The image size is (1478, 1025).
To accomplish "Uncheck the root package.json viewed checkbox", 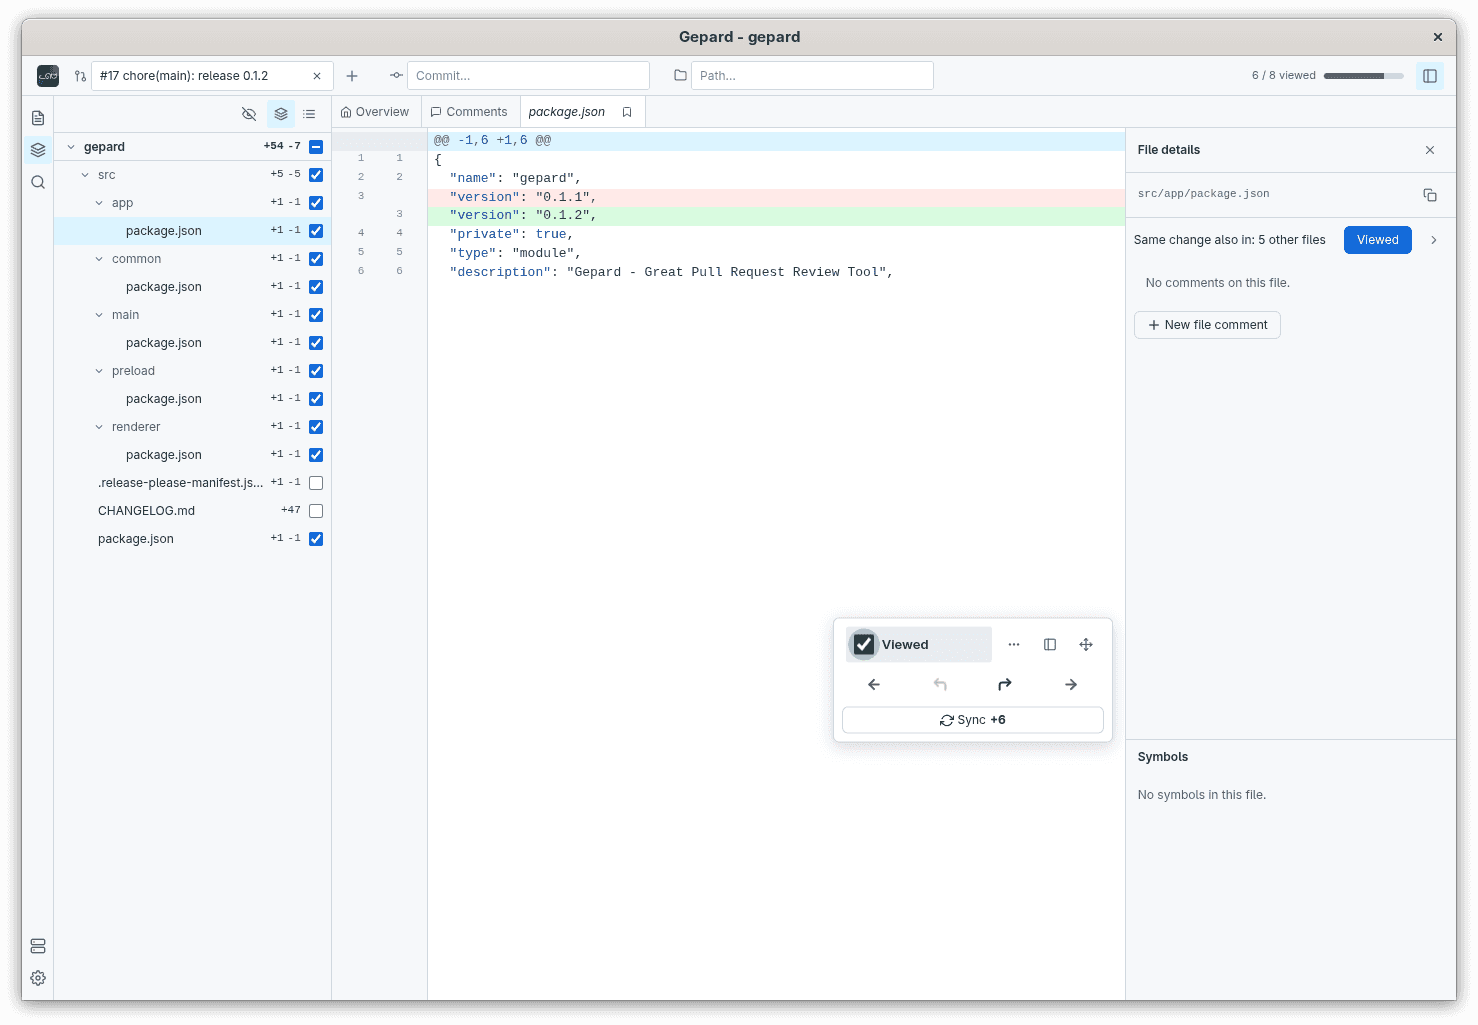I will click(x=316, y=539).
